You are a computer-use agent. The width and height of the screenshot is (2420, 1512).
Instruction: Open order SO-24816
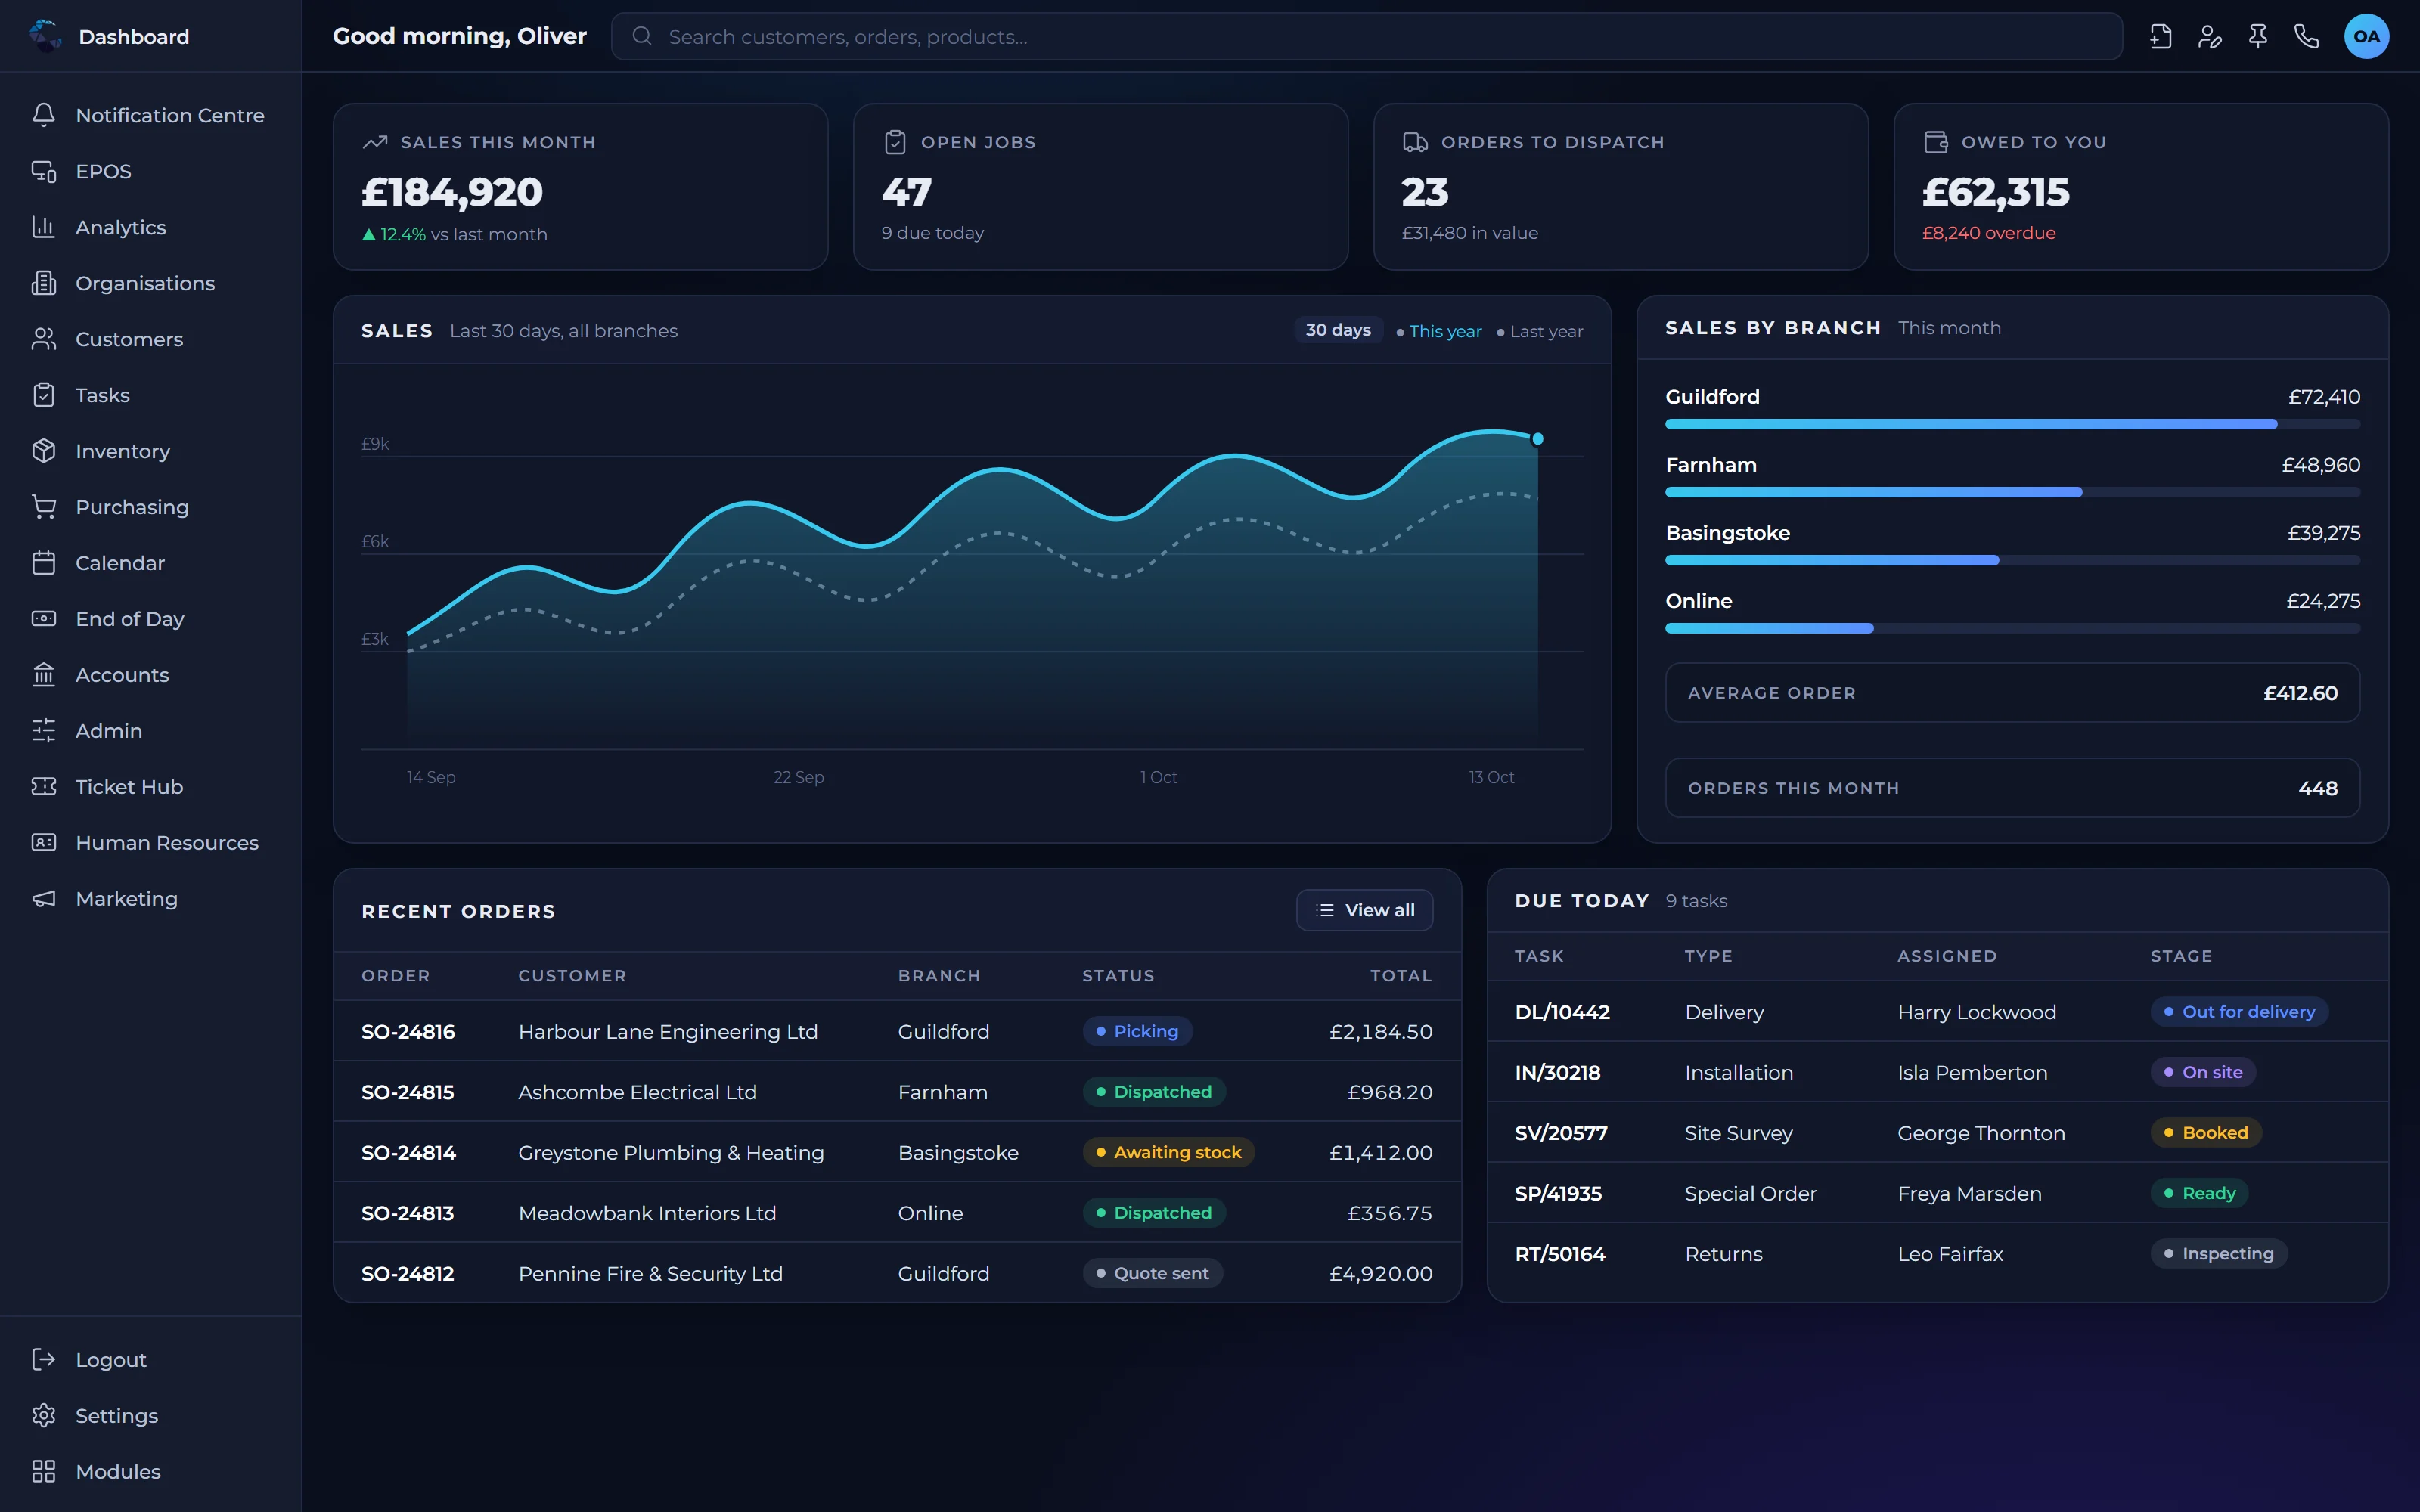408,1031
